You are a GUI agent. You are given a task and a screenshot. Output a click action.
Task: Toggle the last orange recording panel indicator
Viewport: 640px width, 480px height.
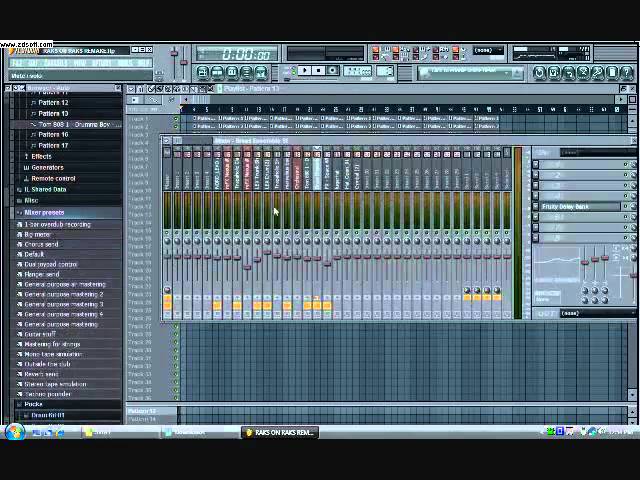tap(456, 50)
